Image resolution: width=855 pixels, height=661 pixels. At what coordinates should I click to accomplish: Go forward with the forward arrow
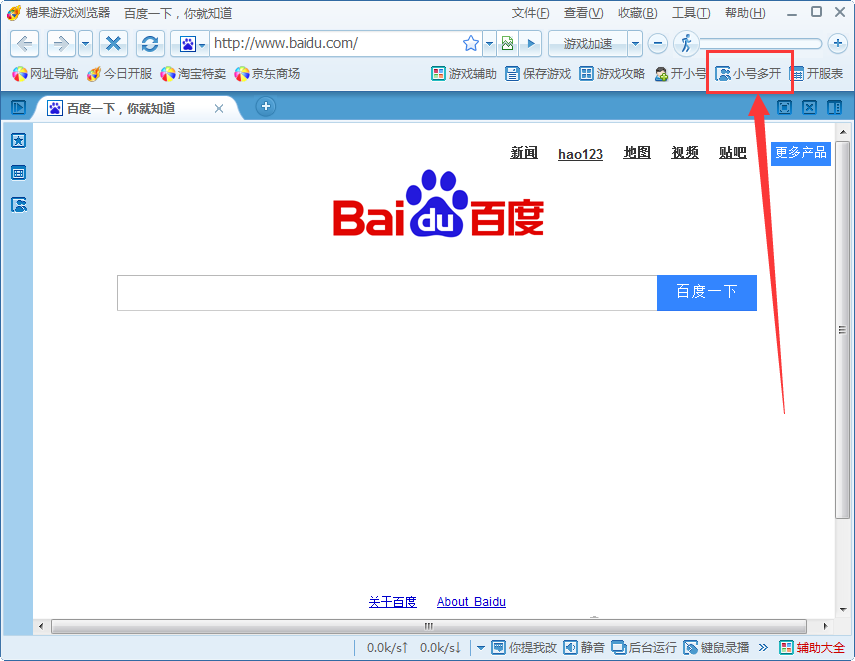coord(61,44)
